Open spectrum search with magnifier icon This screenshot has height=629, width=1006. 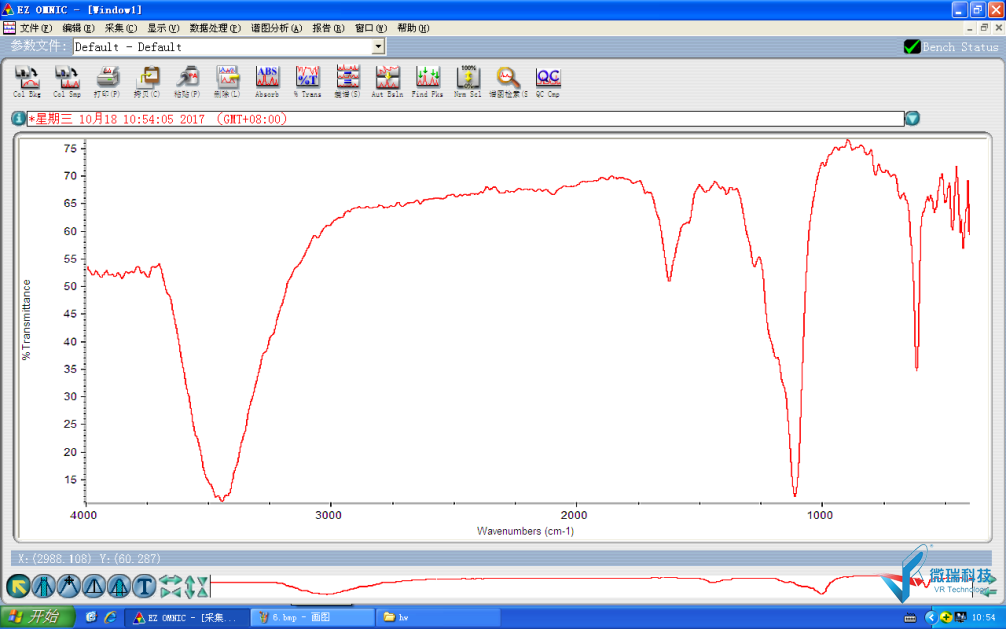pyautogui.click(x=508, y=81)
